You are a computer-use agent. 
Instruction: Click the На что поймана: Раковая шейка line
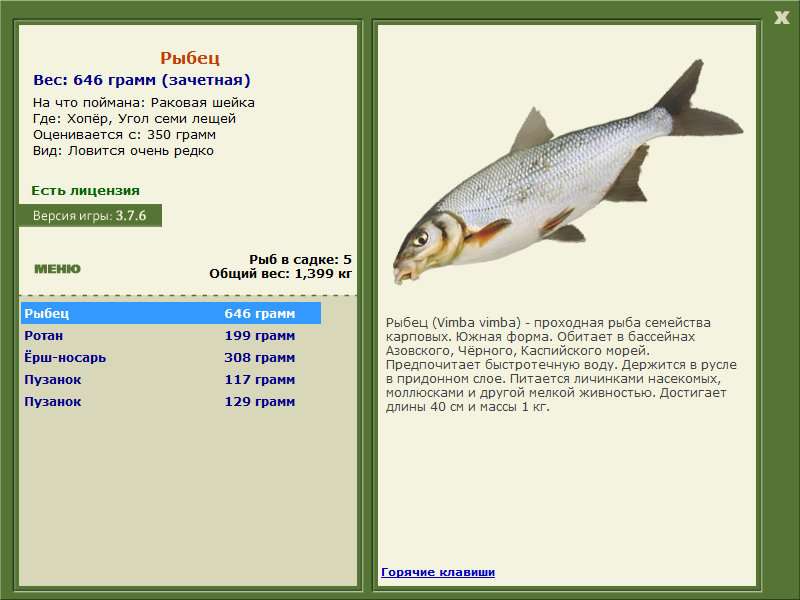[144, 103]
